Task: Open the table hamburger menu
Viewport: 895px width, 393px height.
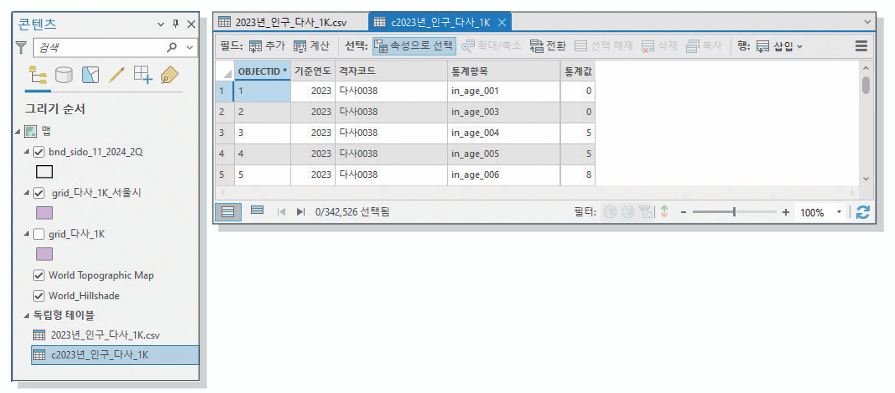Action: pyautogui.click(x=861, y=46)
